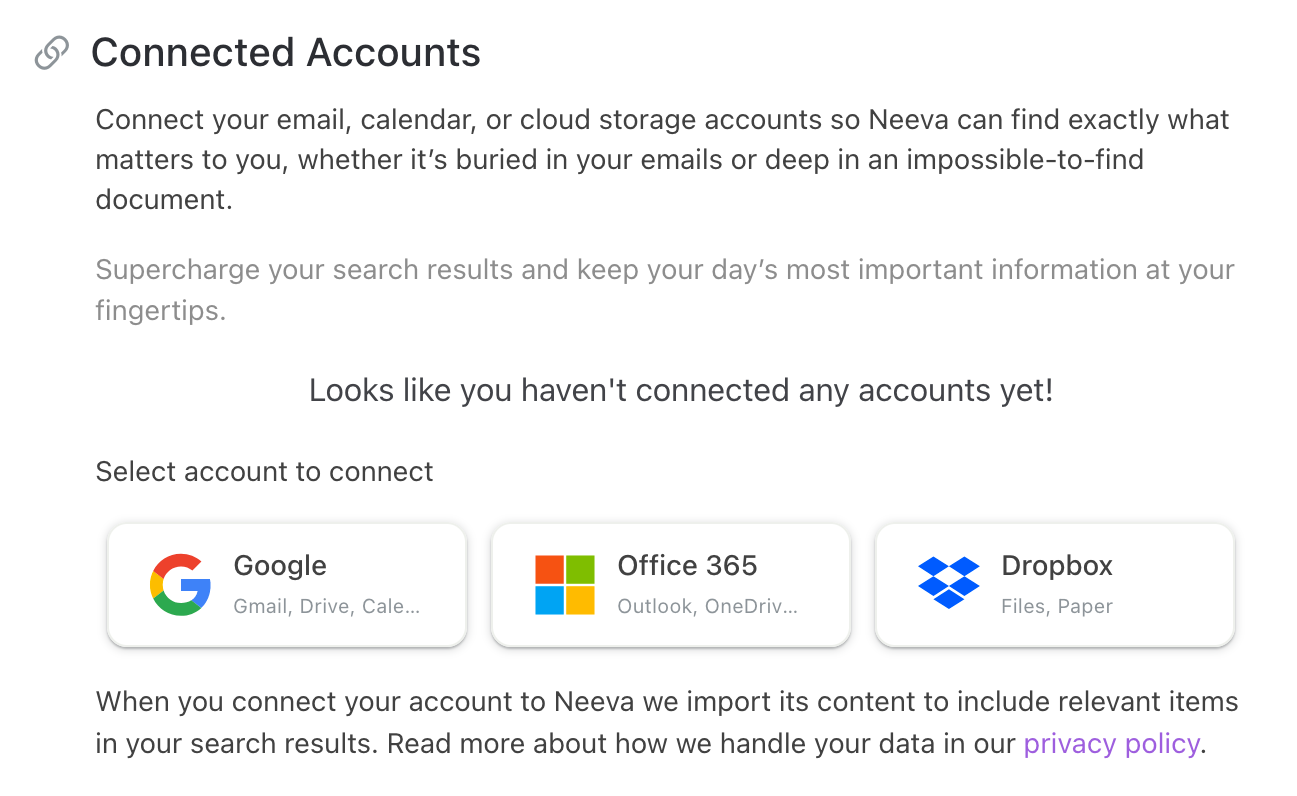Click the Select account to connect label
Image resolution: width=1297 pixels, height=796 pixels.
265,472
